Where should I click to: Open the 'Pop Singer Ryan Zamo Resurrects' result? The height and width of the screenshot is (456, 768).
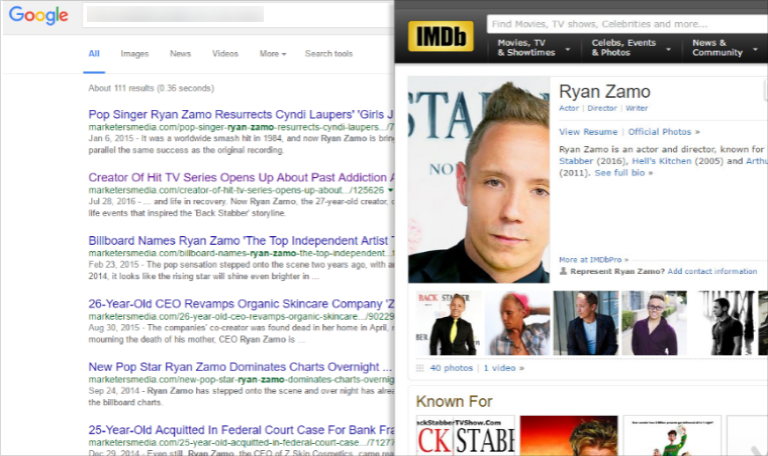coord(241,115)
